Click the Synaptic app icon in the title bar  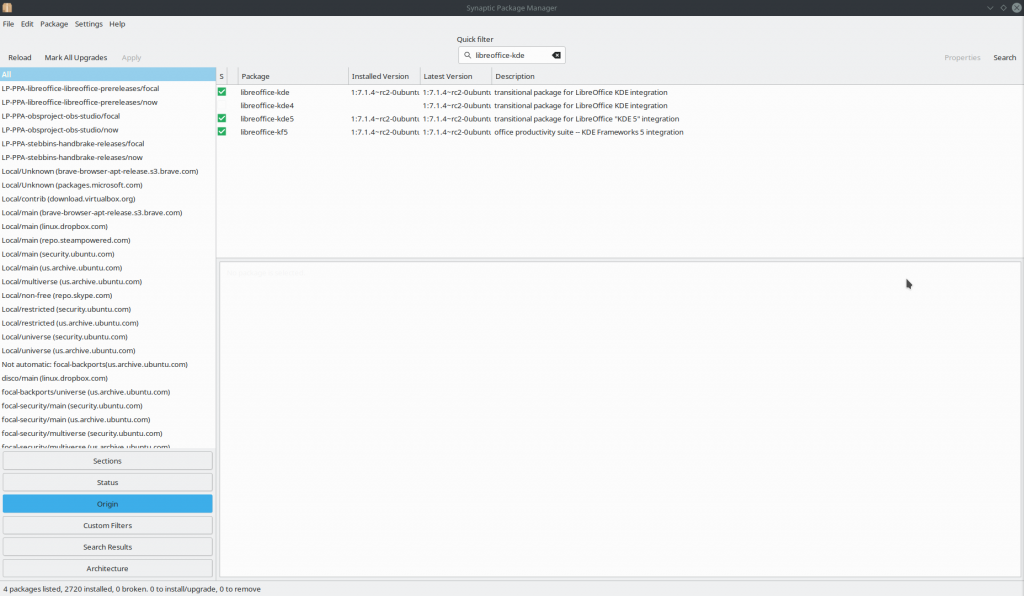[7, 8]
